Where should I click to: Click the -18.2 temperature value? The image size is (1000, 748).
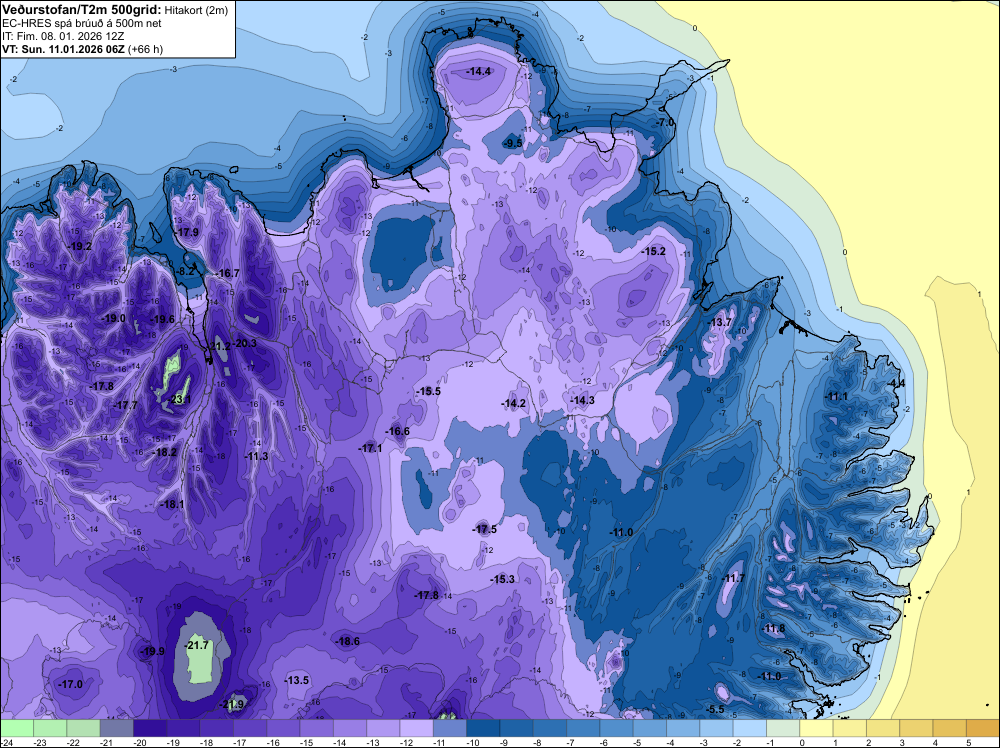(164, 452)
